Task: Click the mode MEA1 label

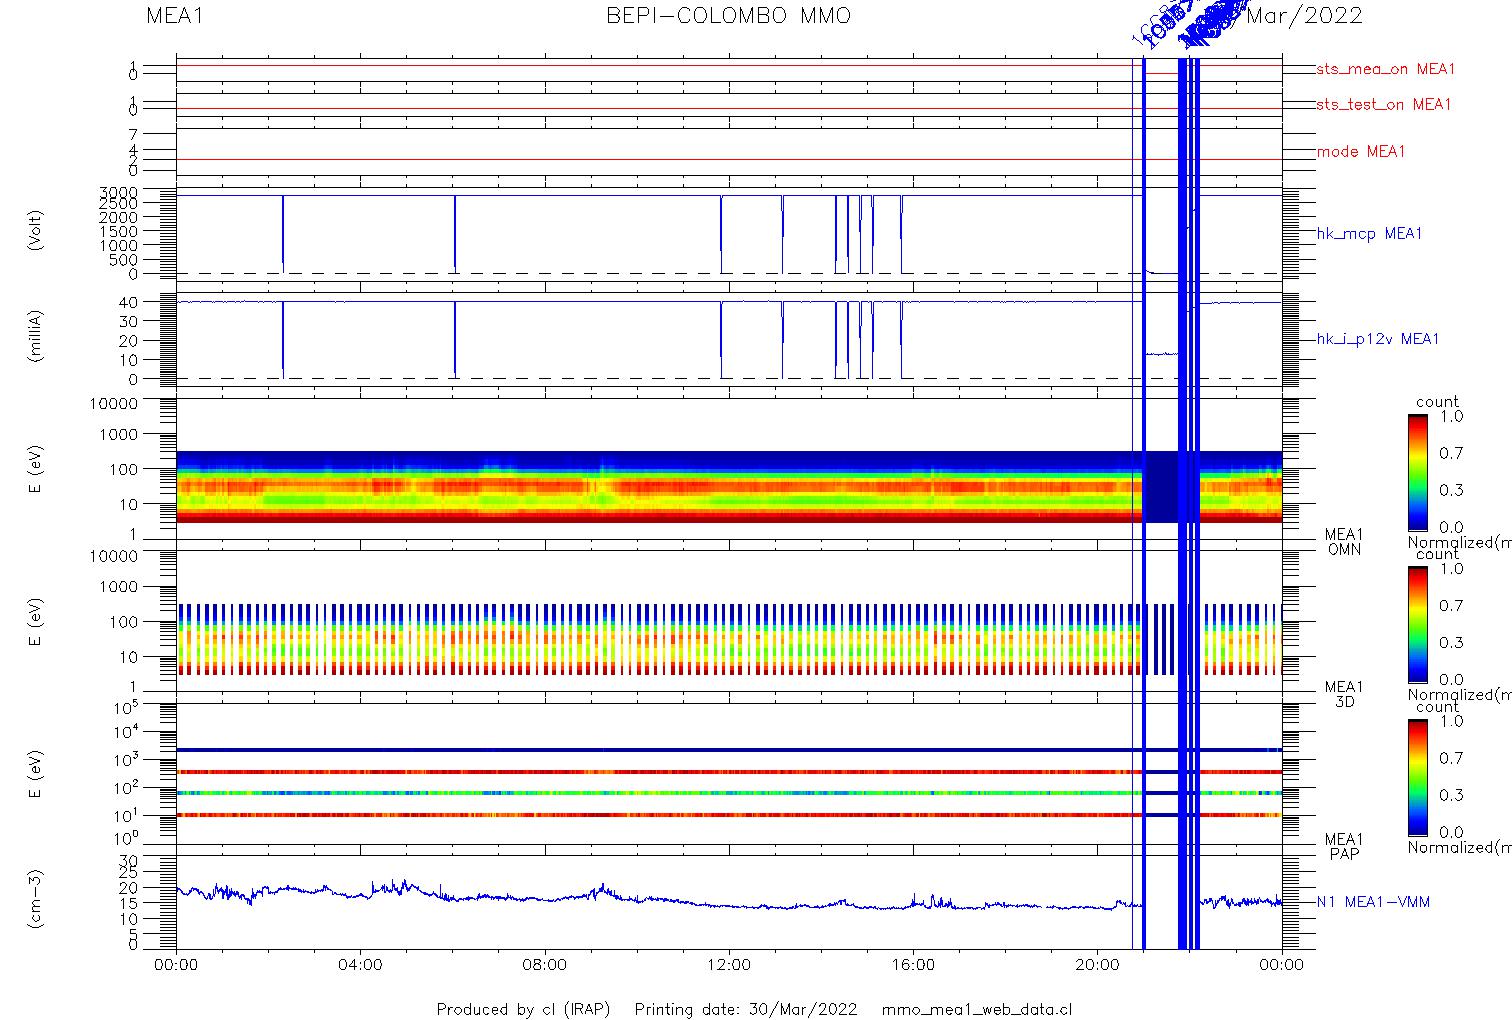Action: (x=1360, y=151)
